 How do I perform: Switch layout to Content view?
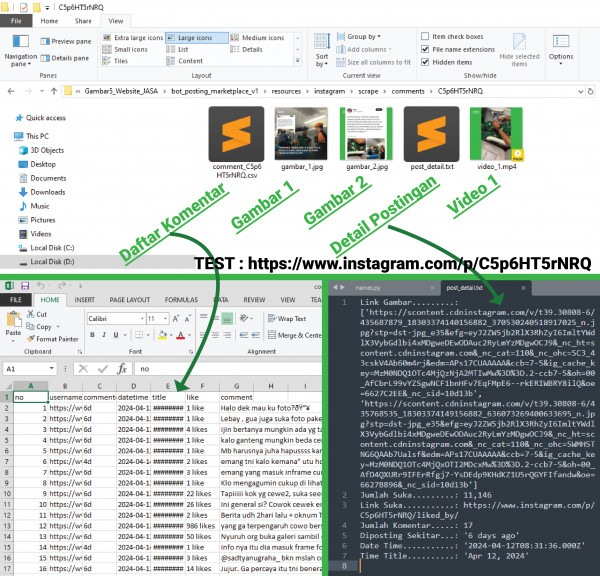pos(184,61)
